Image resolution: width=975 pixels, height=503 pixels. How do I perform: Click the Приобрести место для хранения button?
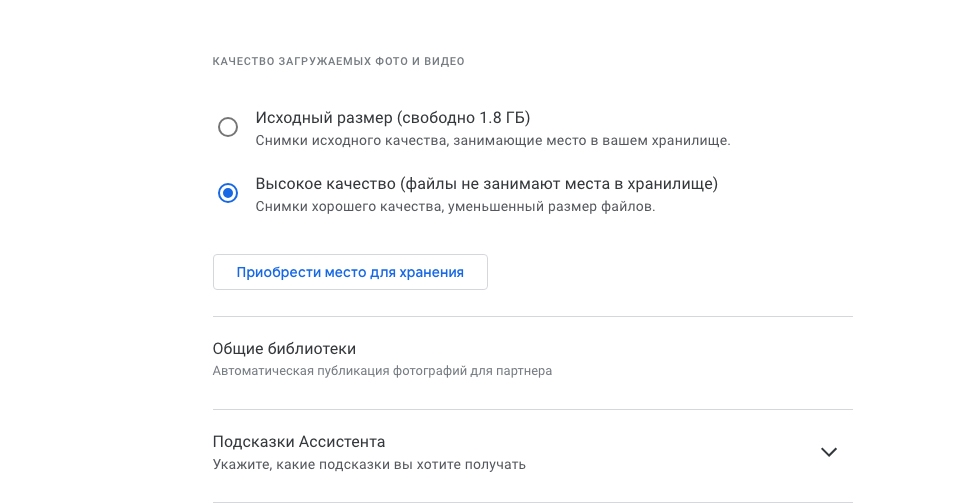coord(350,272)
